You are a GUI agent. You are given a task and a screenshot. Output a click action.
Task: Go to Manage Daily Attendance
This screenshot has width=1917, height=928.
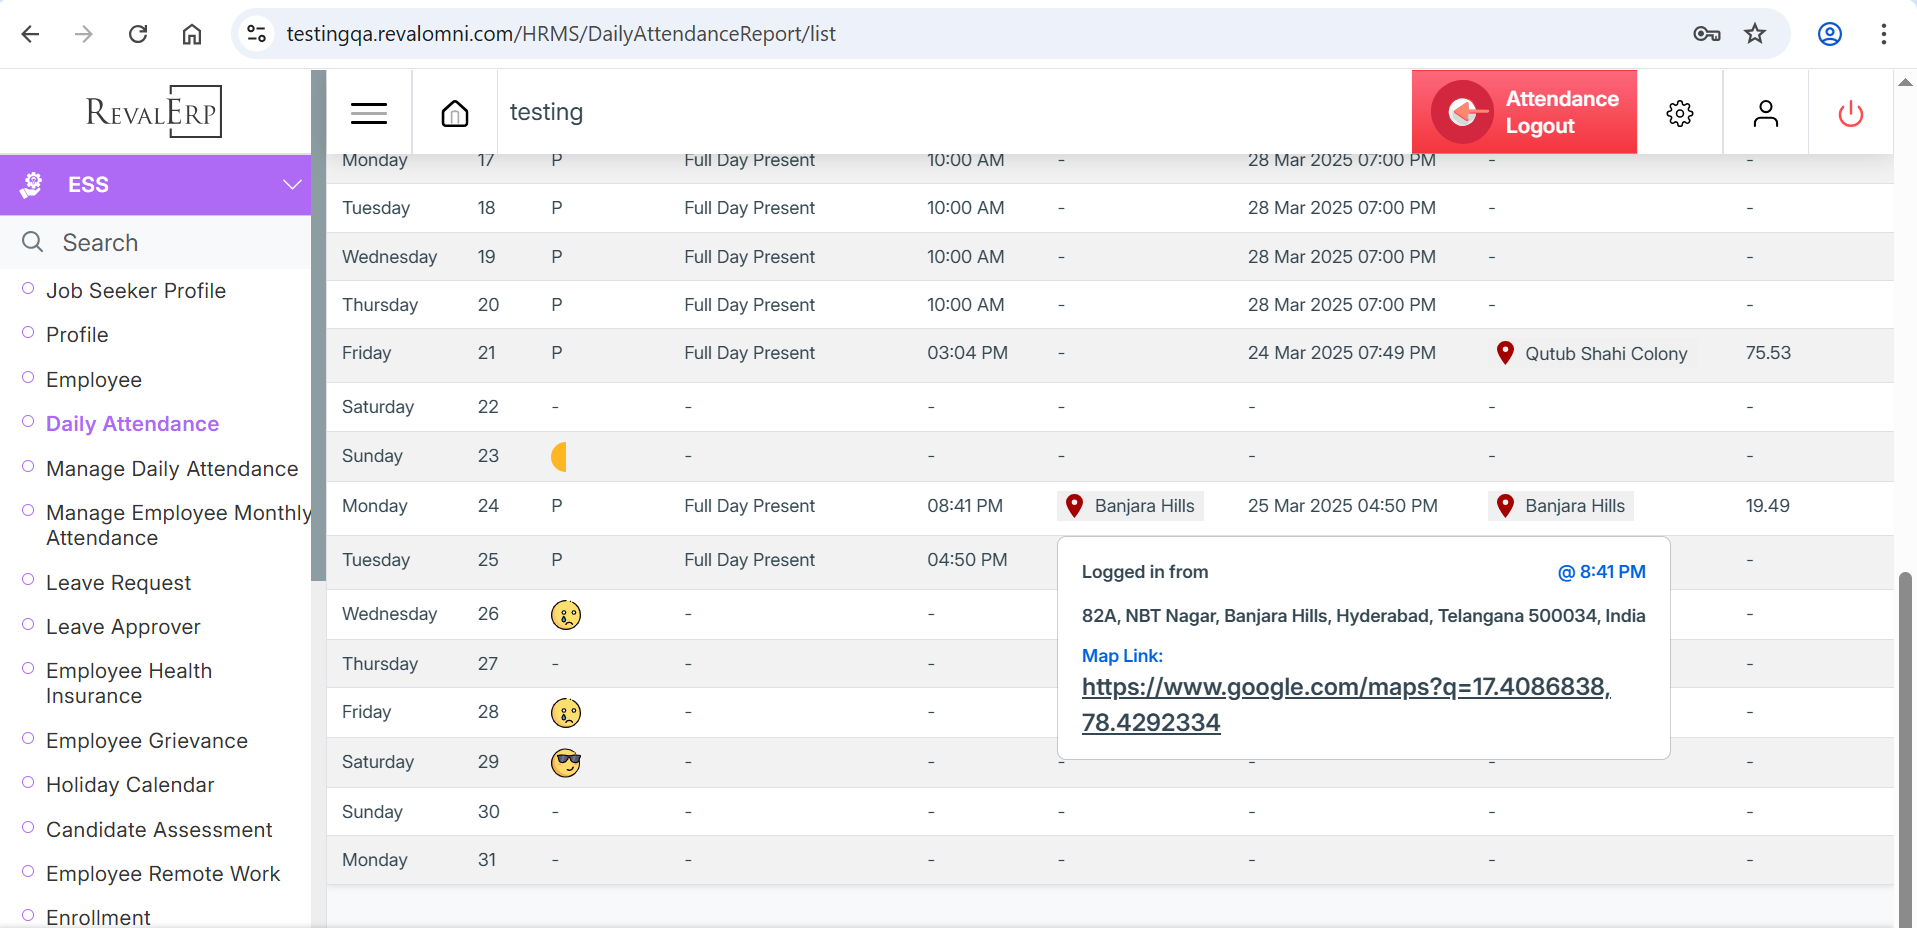point(172,469)
